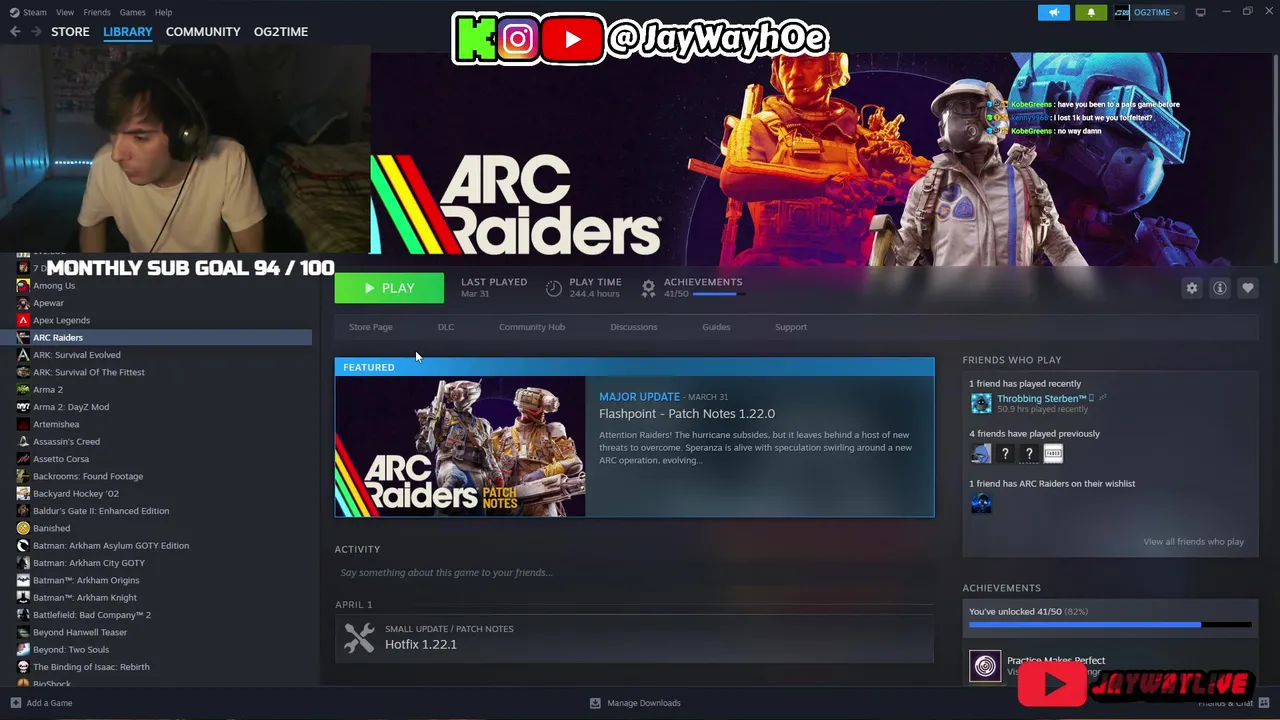Open the wishlist friend avatar
Screen dimensions: 1280x720
(x=981, y=504)
